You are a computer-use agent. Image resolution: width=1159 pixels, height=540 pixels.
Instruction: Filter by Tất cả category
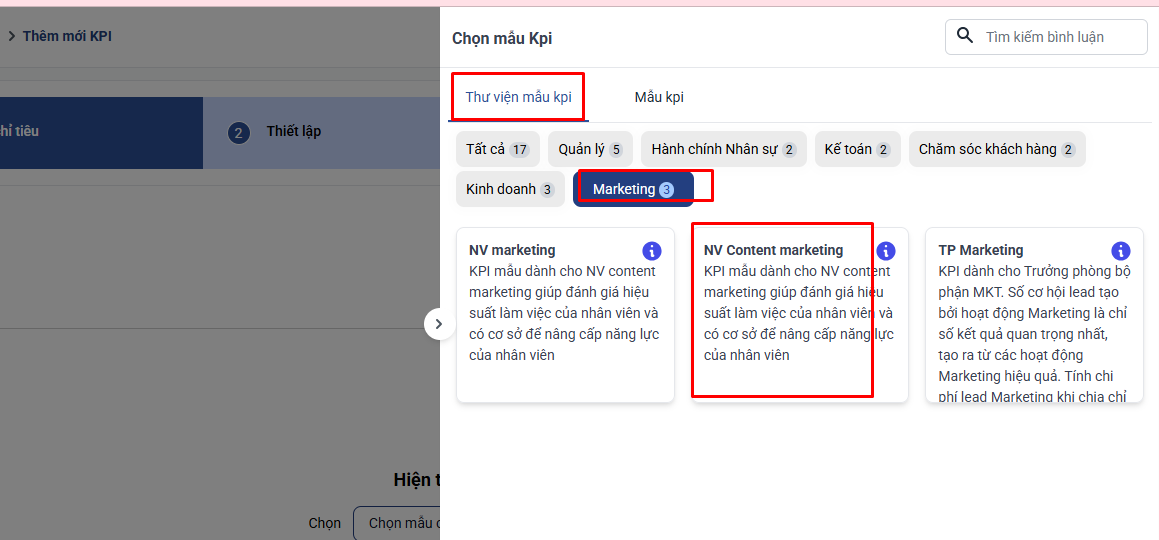[497, 149]
